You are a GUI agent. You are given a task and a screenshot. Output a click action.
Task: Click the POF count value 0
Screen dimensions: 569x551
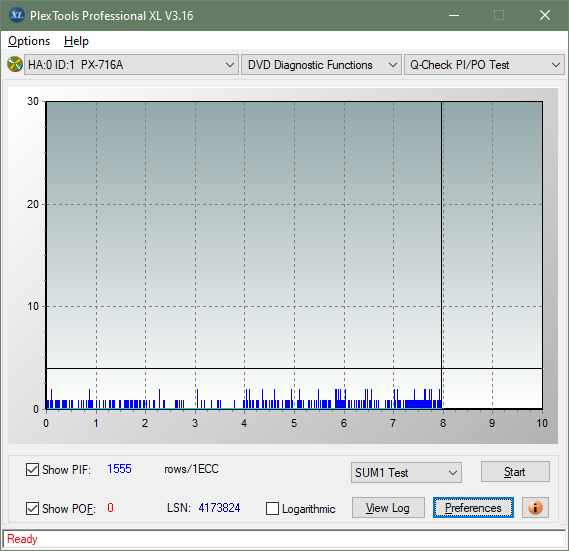pyautogui.click(x=110, y=508)
